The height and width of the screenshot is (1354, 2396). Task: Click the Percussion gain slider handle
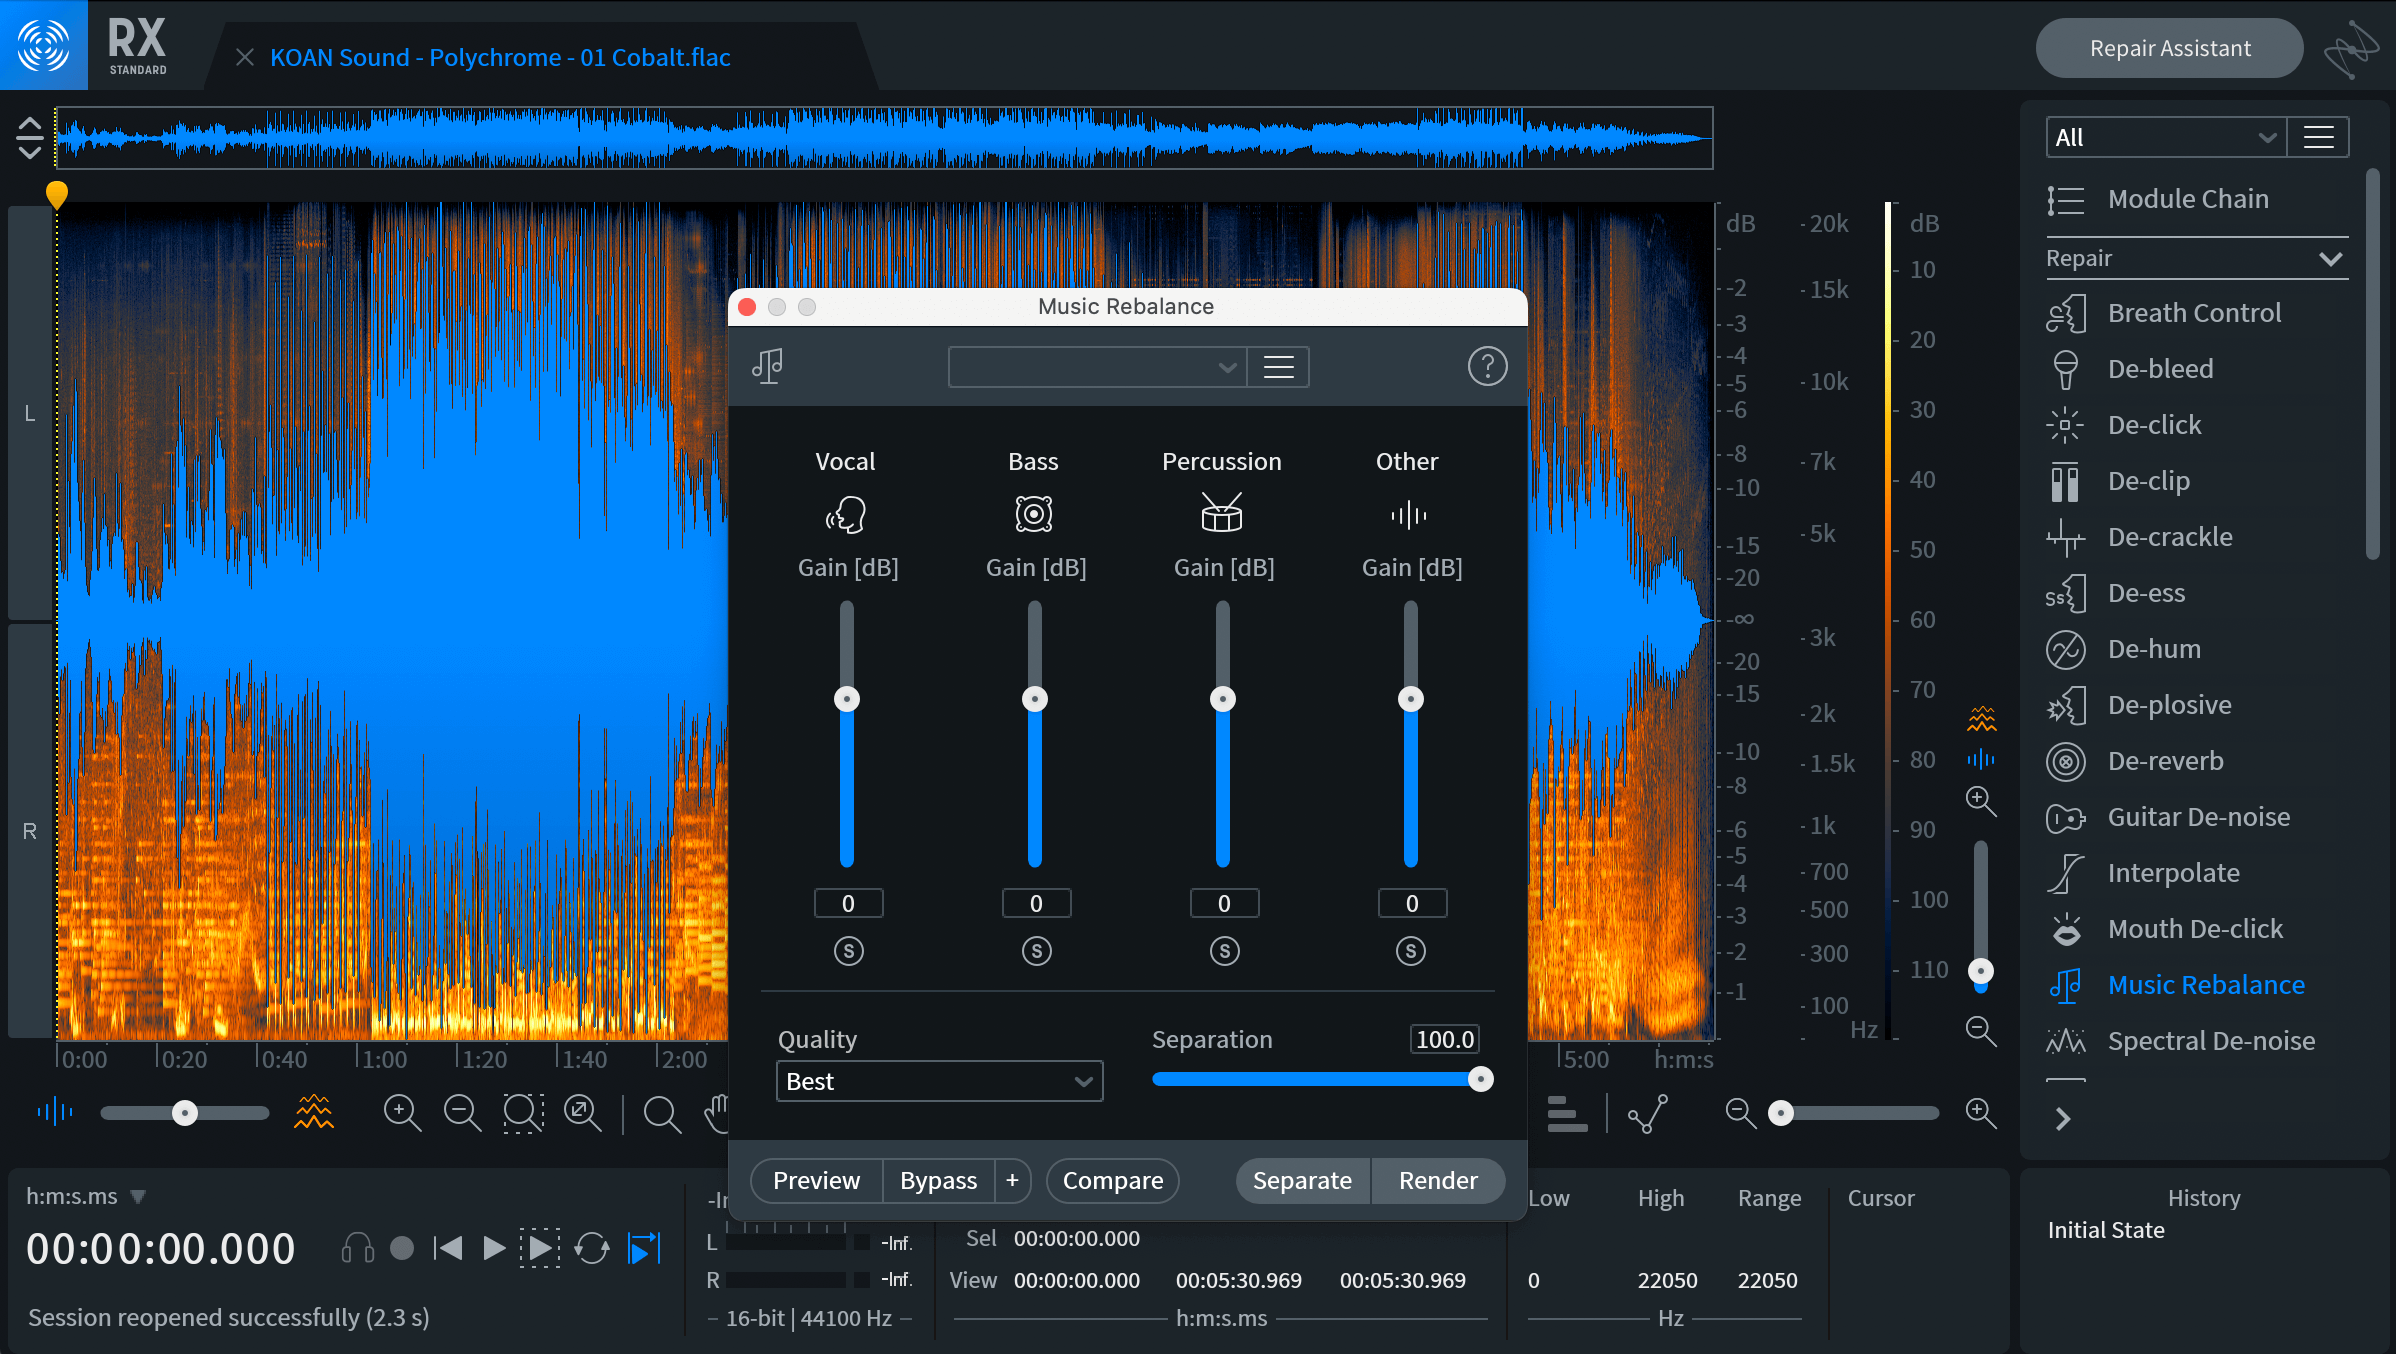coord(1223,698)
